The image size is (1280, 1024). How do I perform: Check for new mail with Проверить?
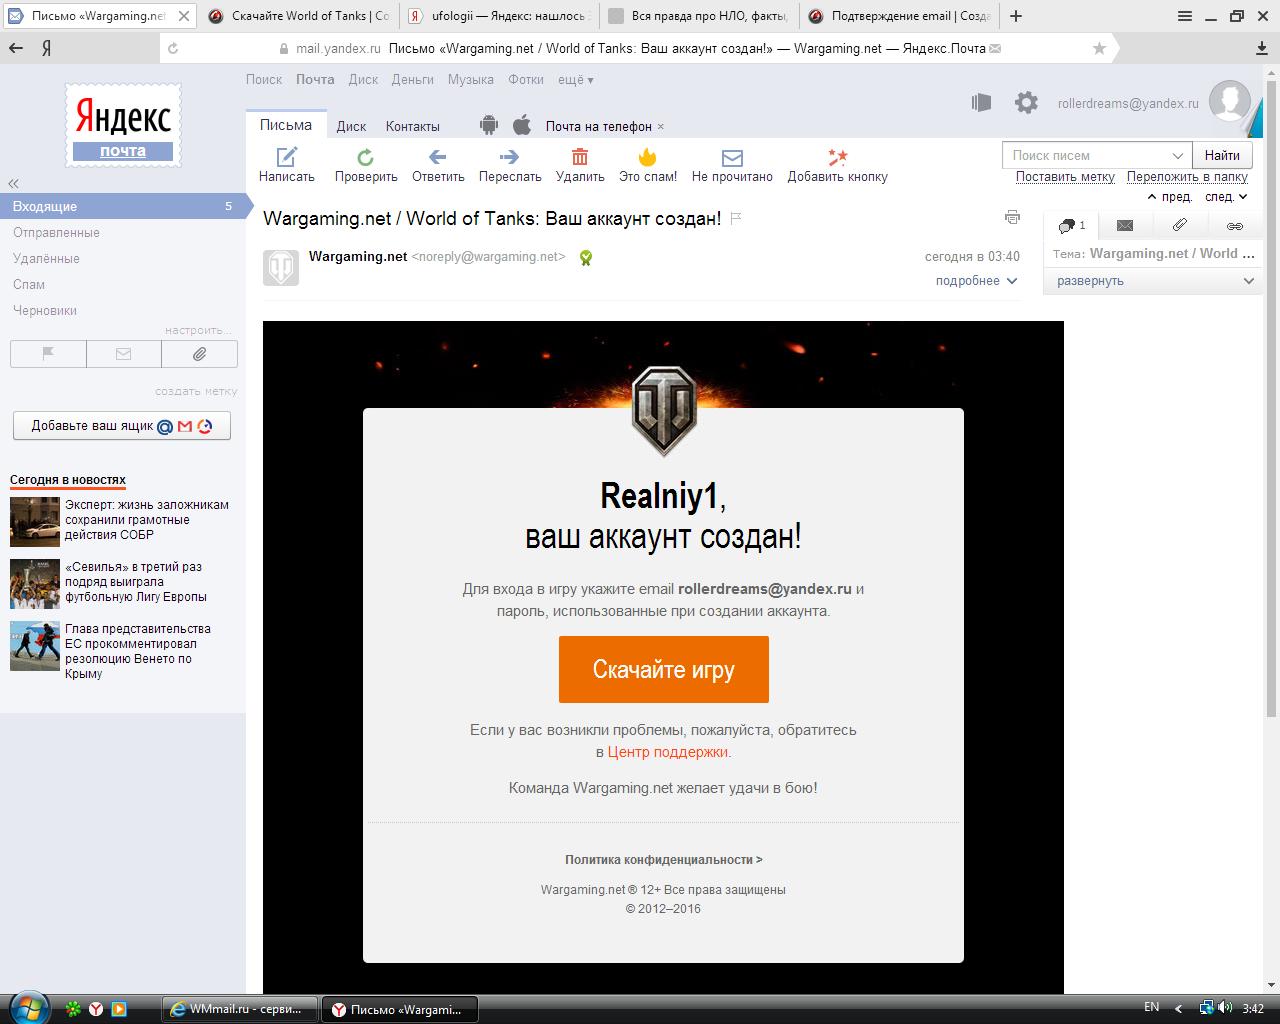click(366, 165)
